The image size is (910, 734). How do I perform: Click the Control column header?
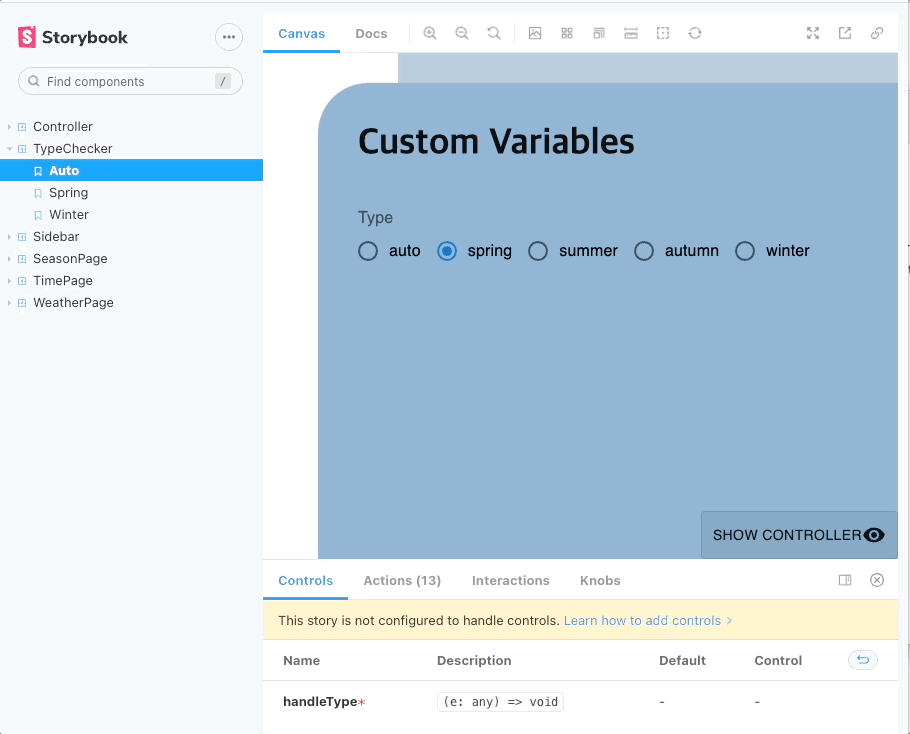pos(778,660)
